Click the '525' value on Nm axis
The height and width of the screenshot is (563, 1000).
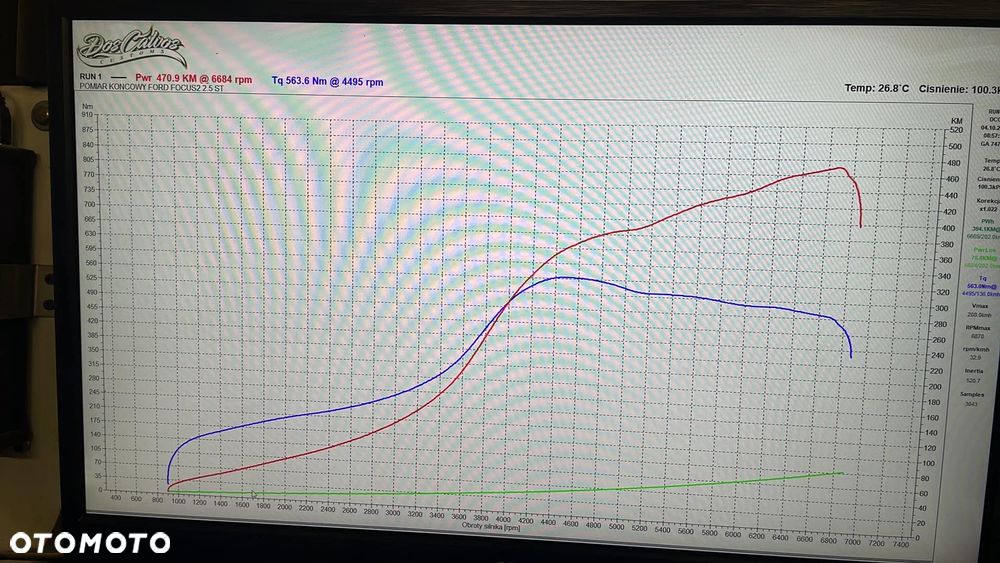(x=91, y=277)
